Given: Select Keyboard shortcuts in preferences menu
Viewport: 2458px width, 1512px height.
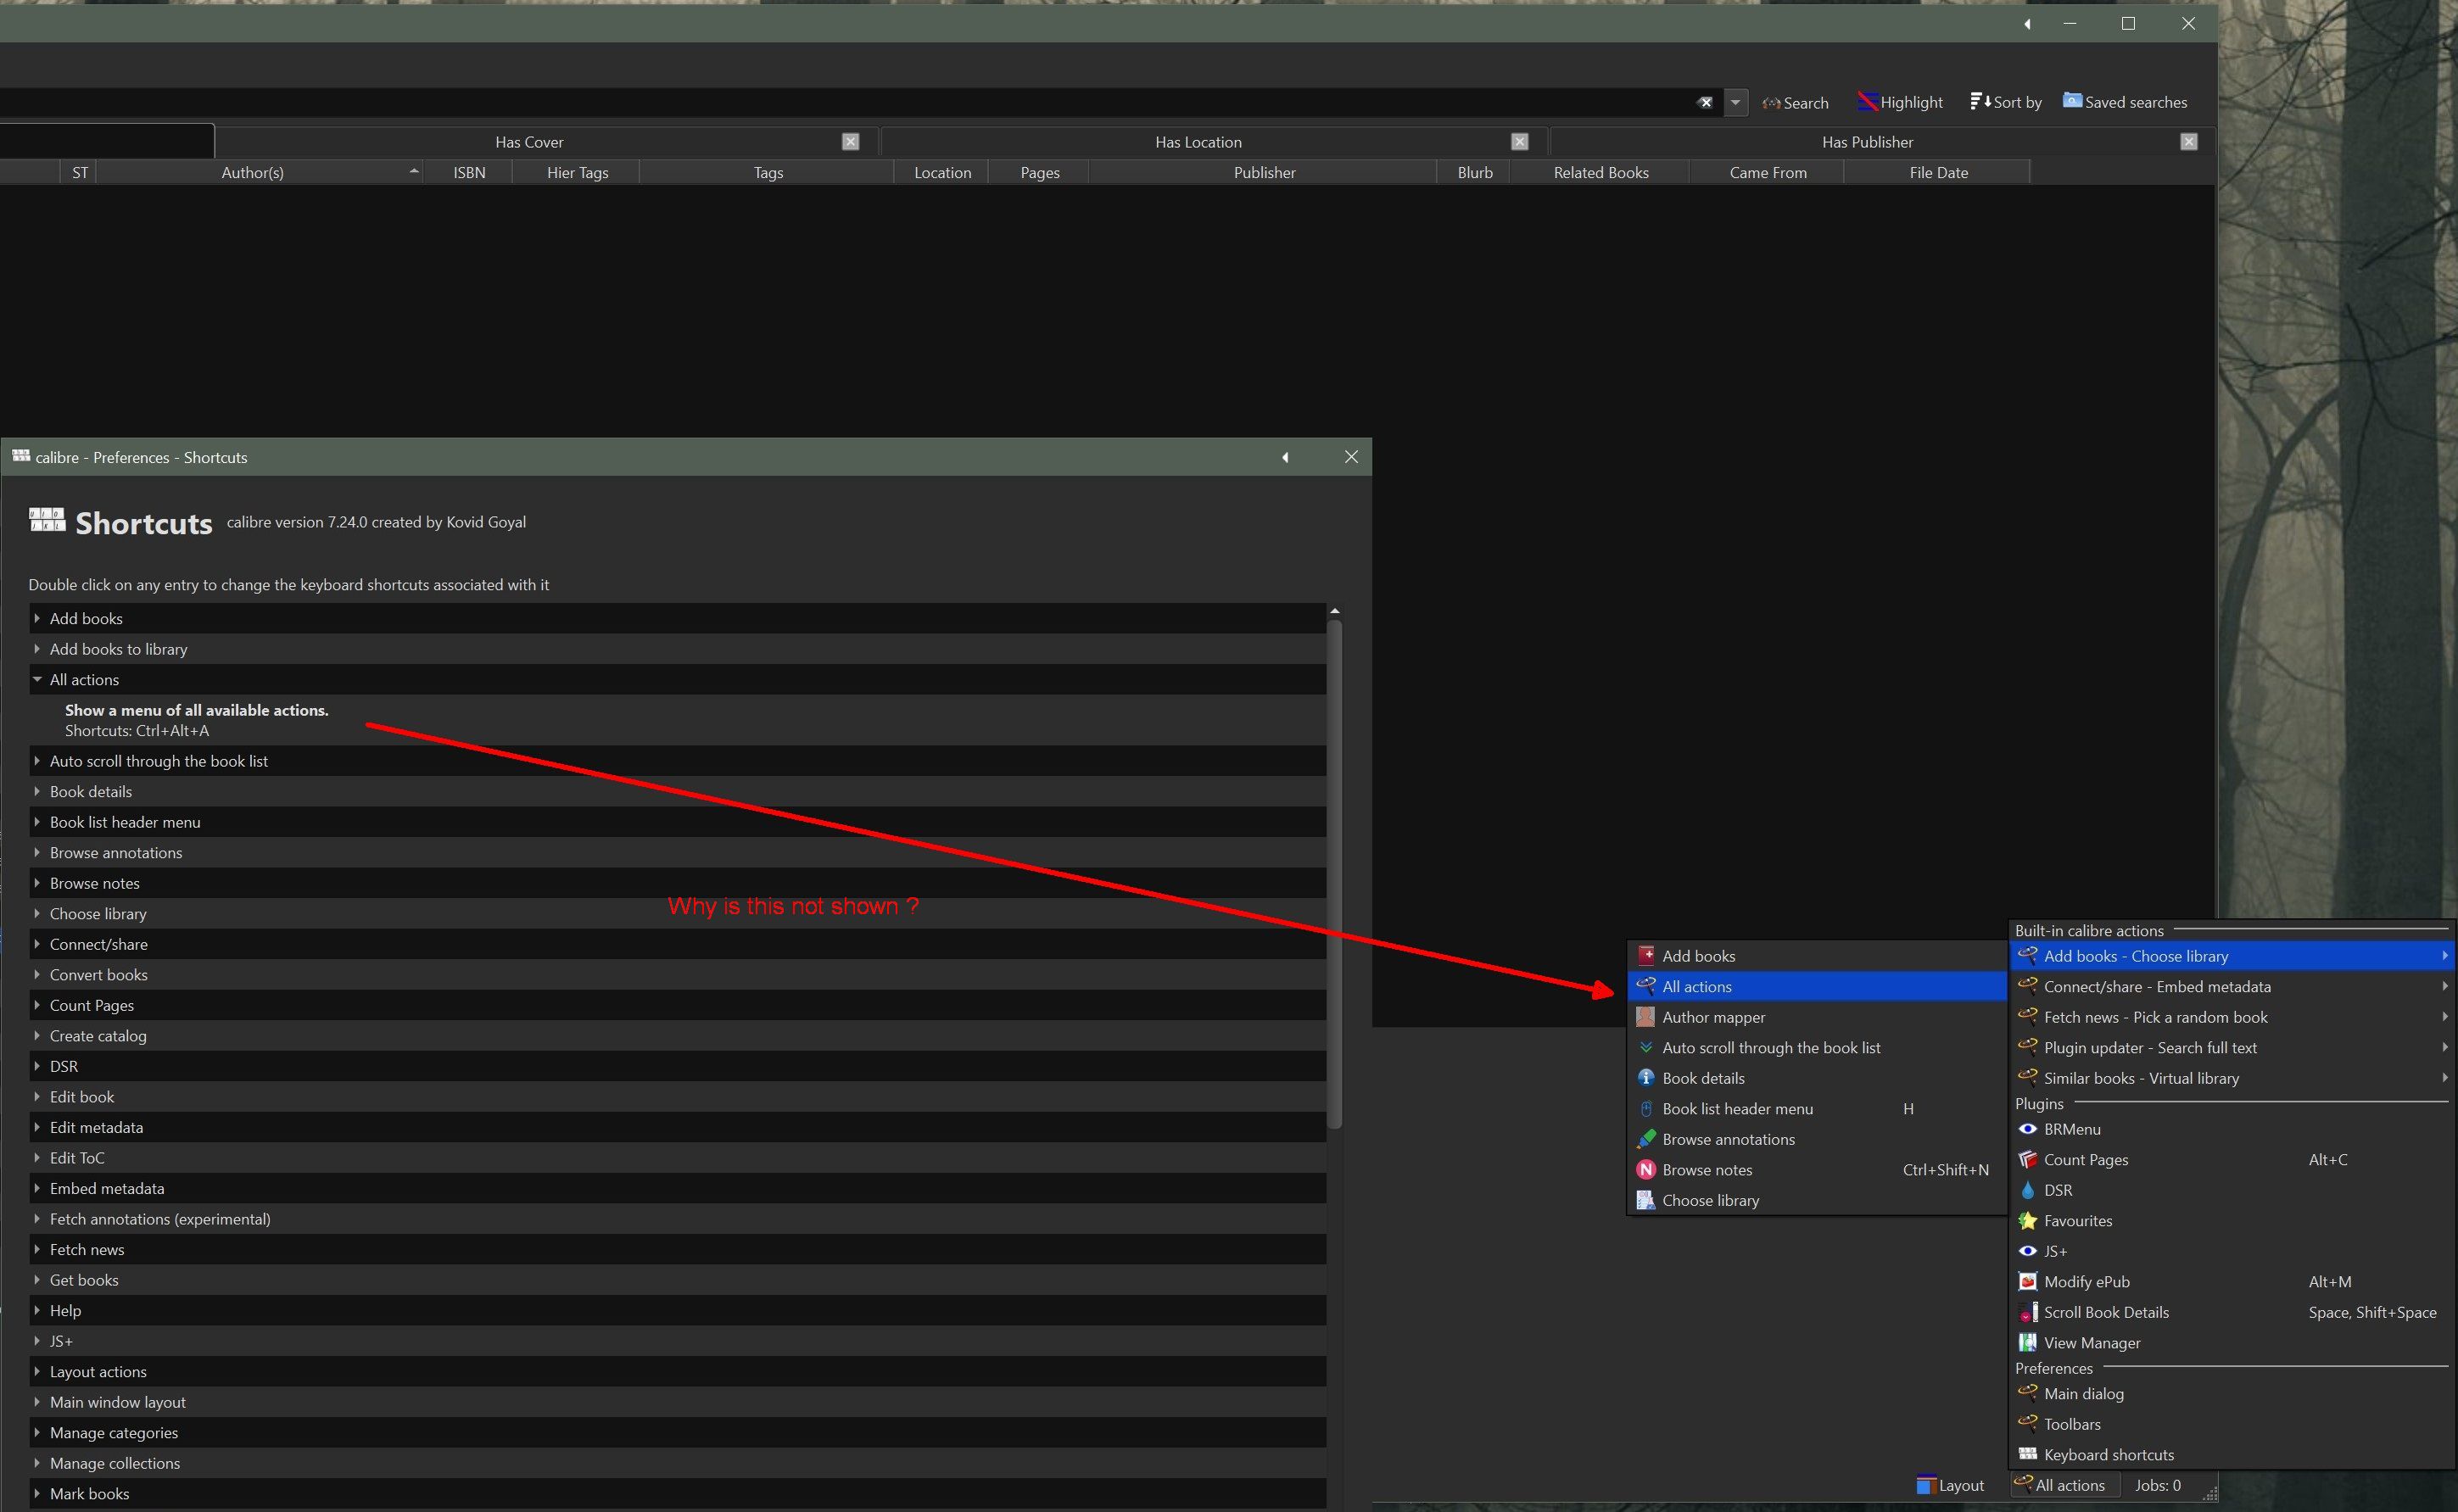Looking at the screenshot, I should click(x=2108, y=1454).
